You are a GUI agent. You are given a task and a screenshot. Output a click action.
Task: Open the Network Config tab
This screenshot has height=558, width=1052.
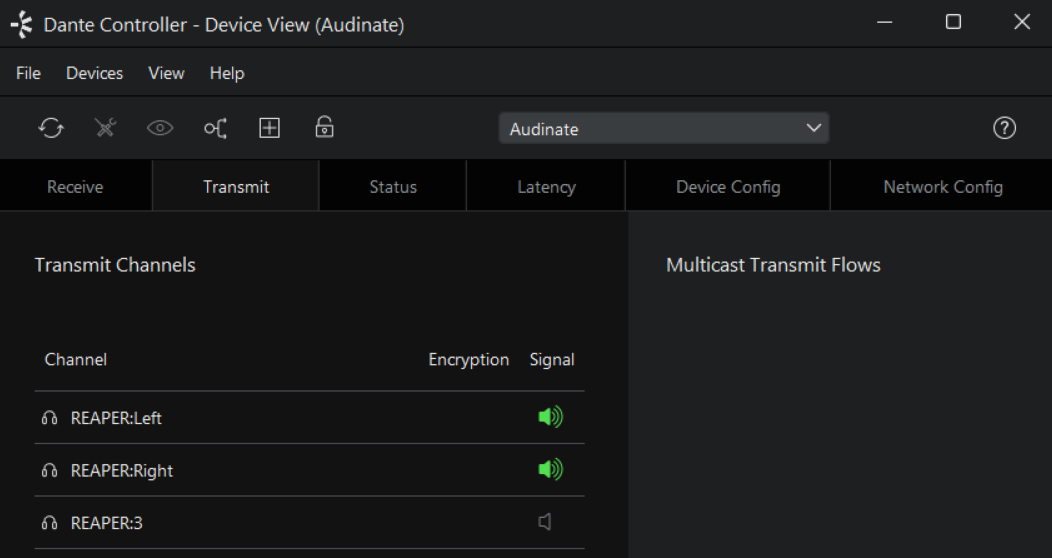click(943, 186)
